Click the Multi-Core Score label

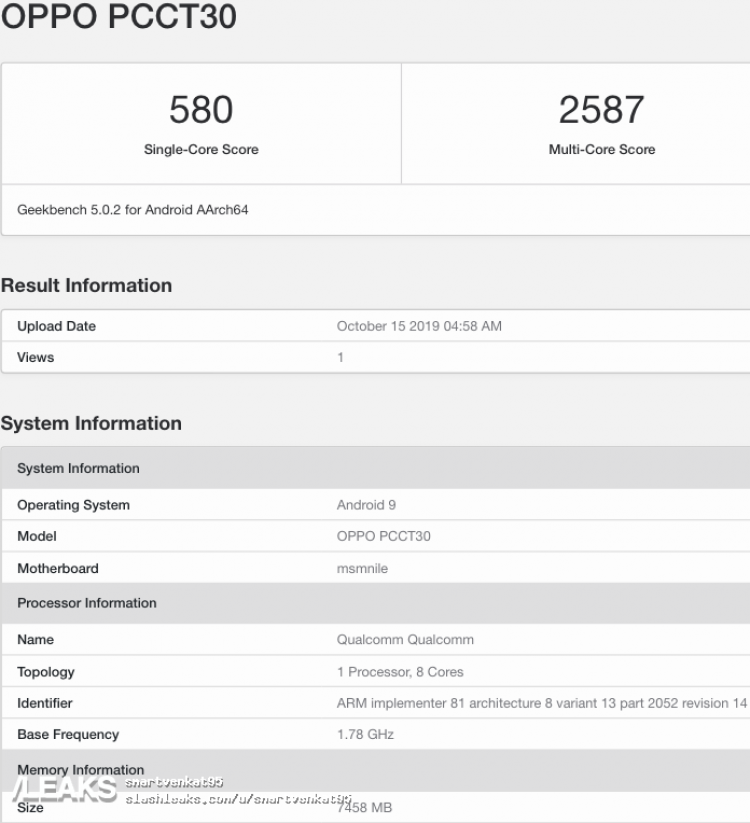[x=602, y=150]
